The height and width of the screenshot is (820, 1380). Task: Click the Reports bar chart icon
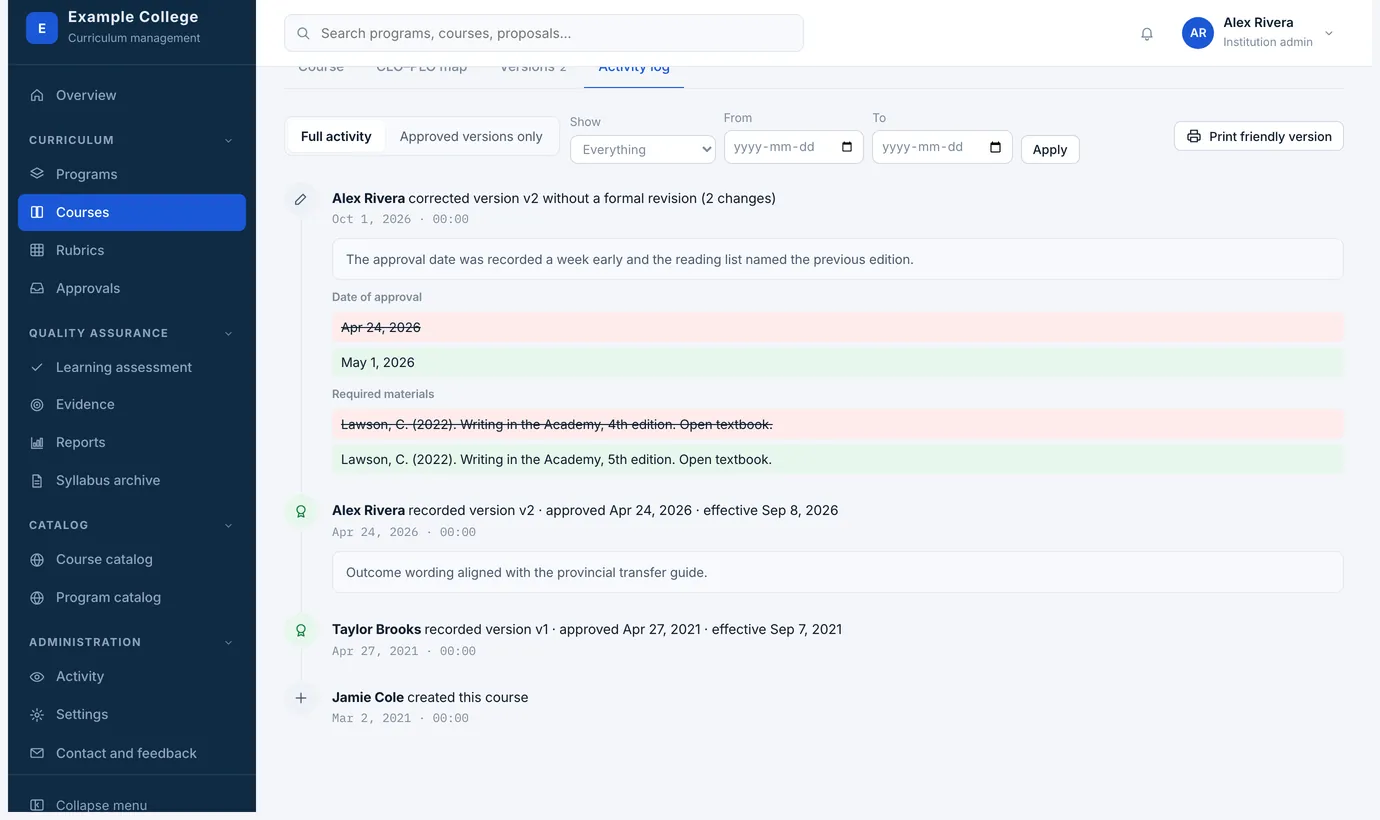(x=37, y=443)
